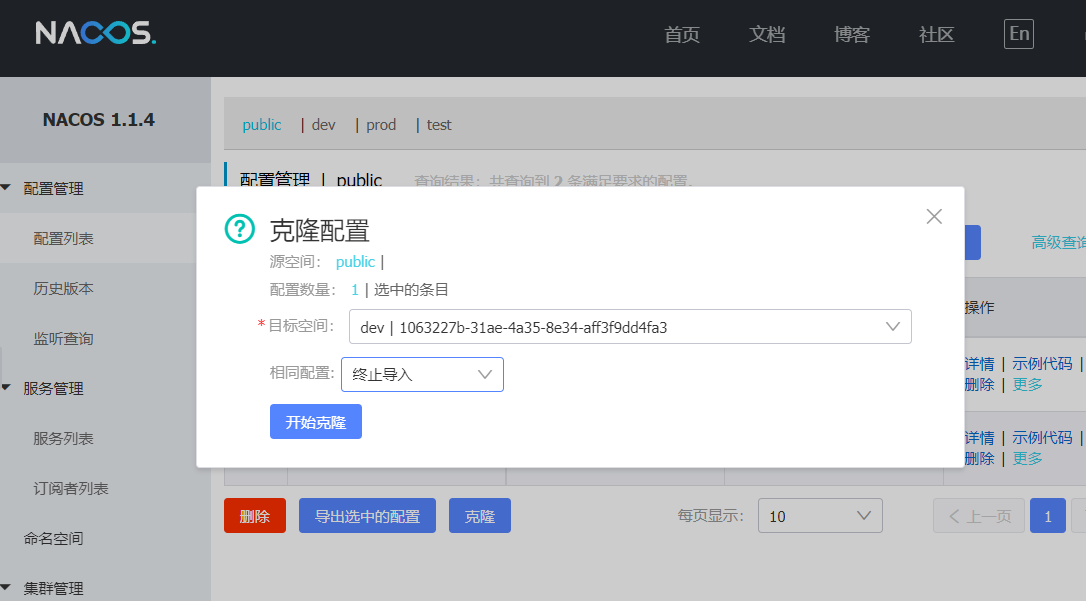Click the 选中的条目 text in dialog
This screenshot has width=1086, height=601.
click(x=411, y=289)
